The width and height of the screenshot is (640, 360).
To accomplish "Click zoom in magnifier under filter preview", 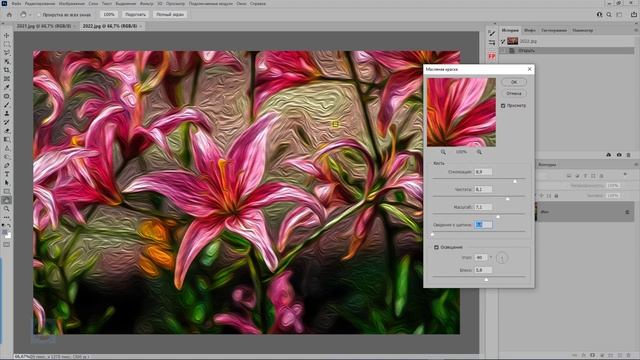I will pos(479,152).
